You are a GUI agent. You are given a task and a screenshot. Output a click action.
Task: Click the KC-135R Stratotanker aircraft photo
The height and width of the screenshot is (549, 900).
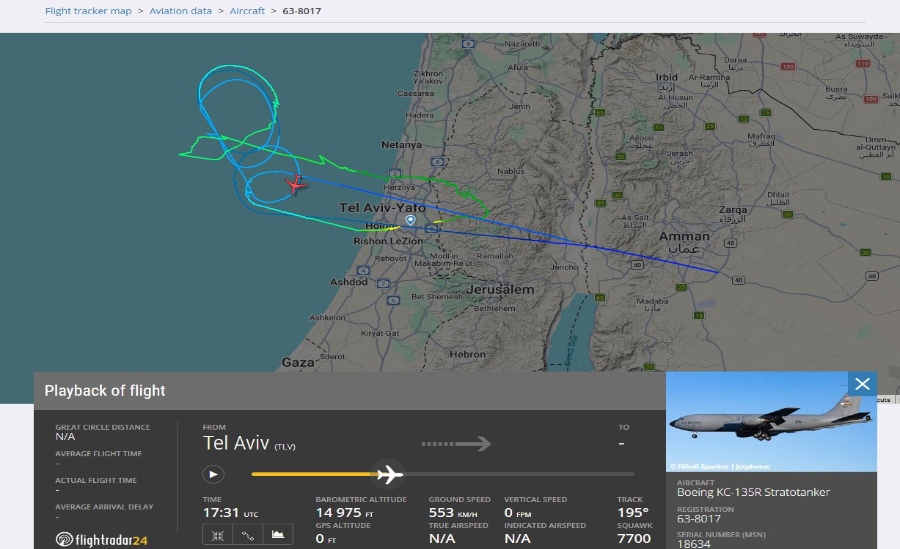coord(771,422)
